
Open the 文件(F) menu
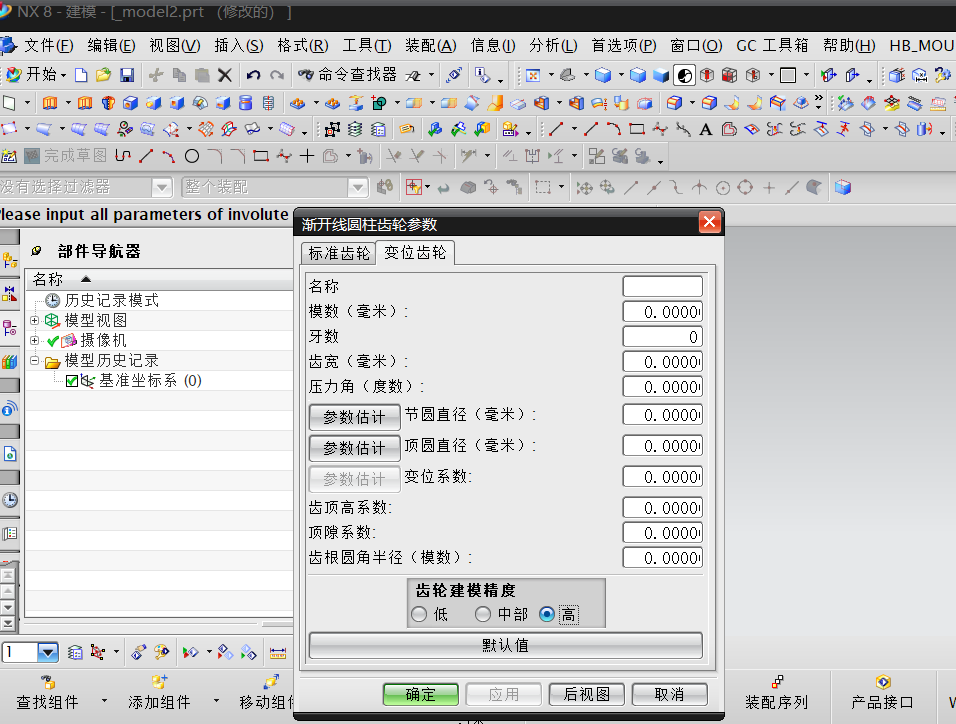49,46
